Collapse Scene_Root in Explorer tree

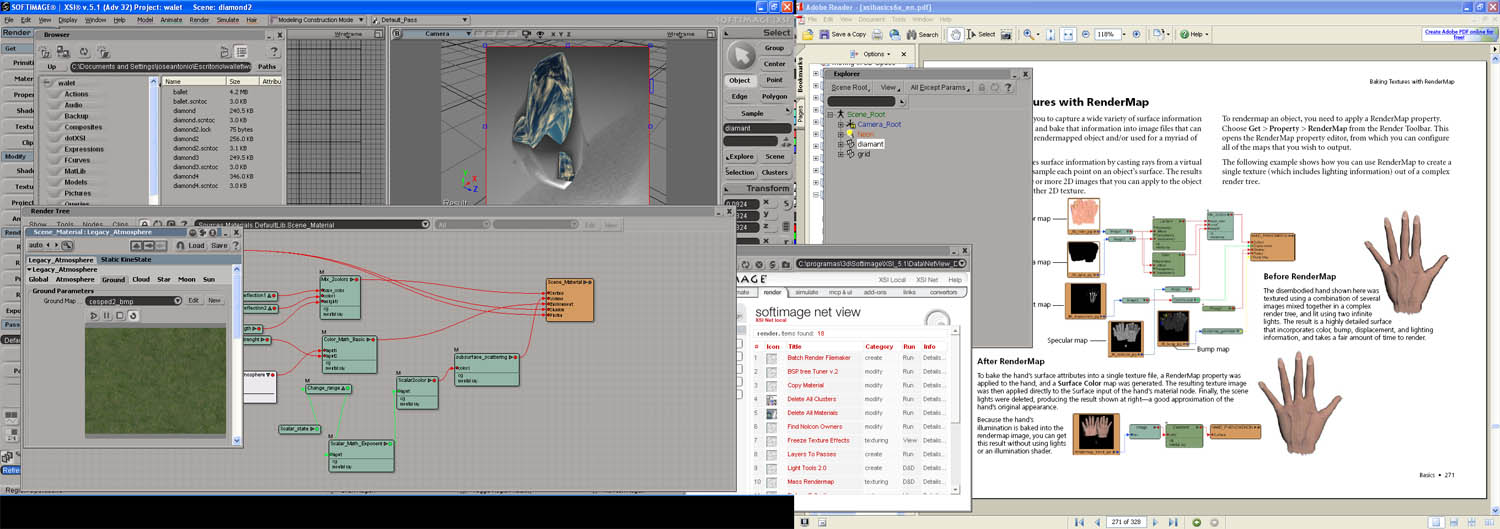(830, 115)
